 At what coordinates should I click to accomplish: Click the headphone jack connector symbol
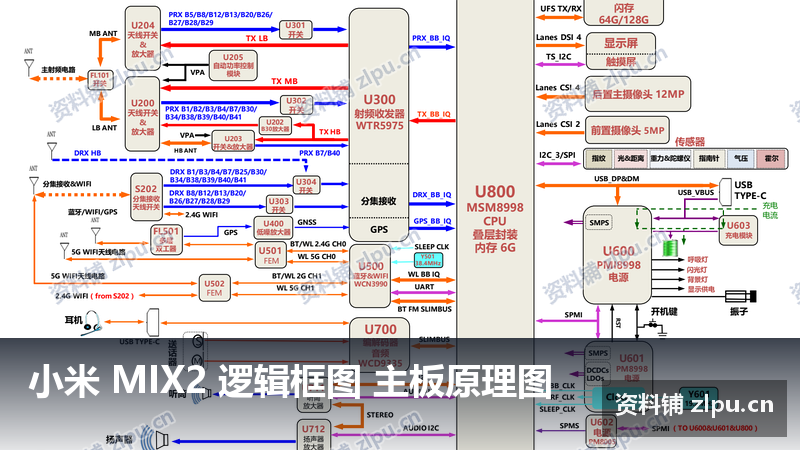(152, 322)
